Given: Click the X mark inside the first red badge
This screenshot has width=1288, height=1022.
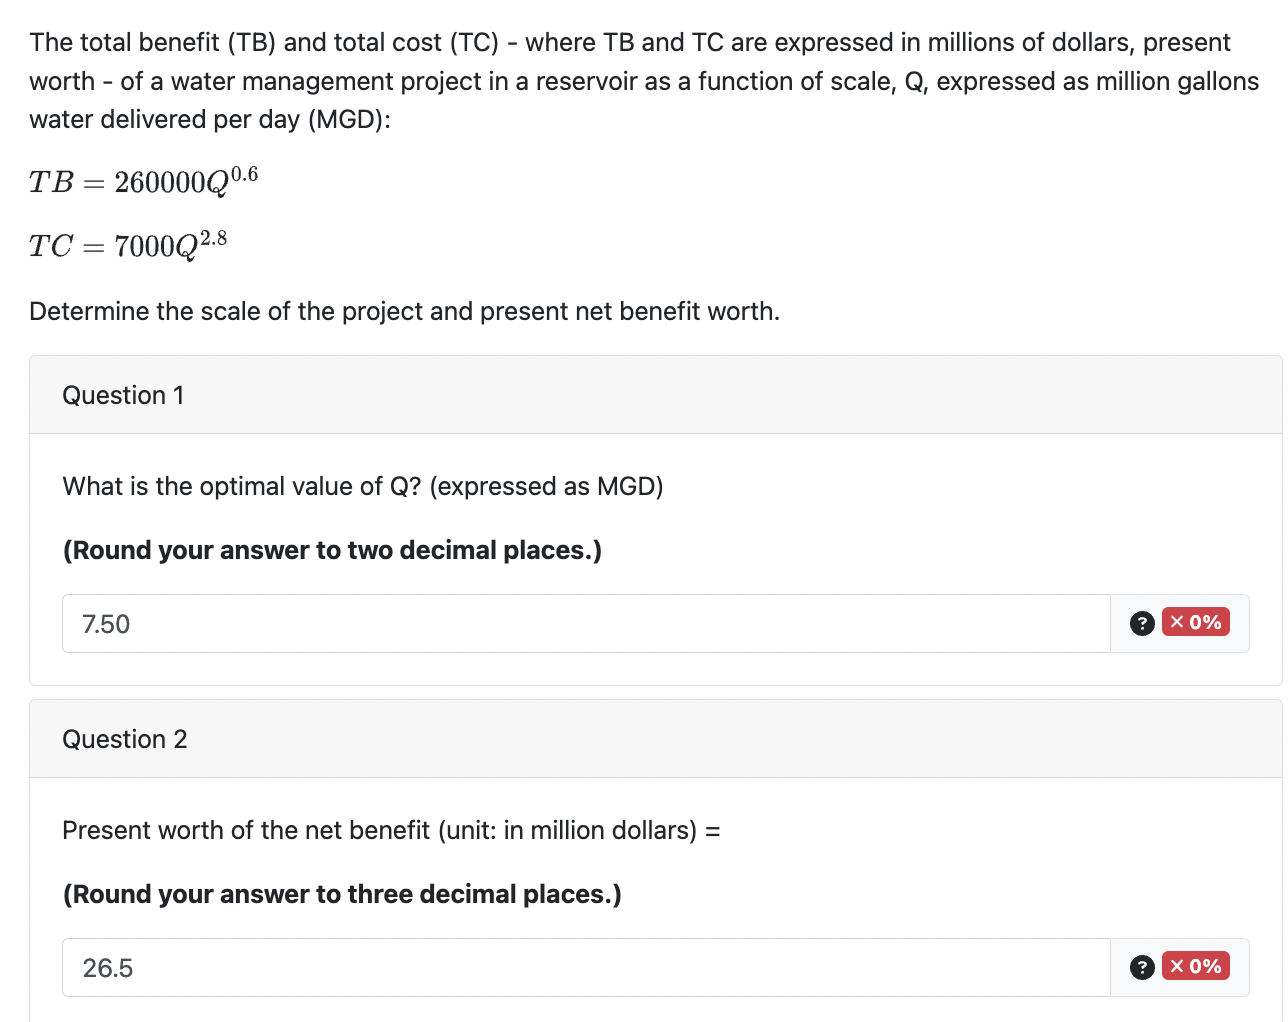Looking at the screenshot, I should [1176, 622].
